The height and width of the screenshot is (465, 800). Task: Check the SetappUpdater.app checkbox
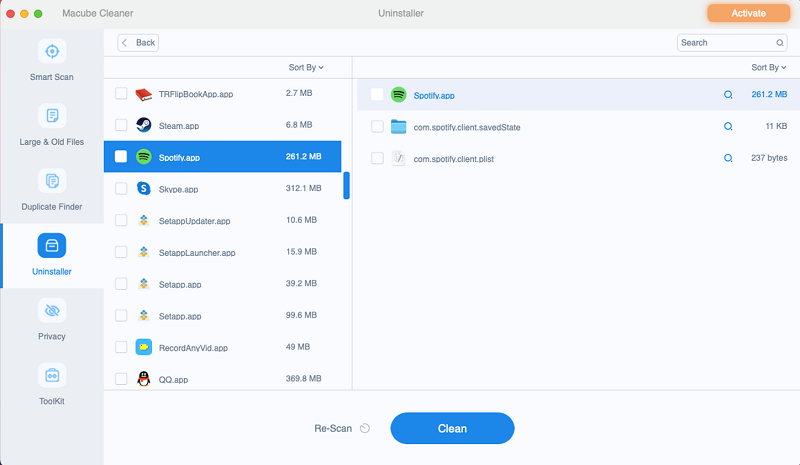(121, 220)
